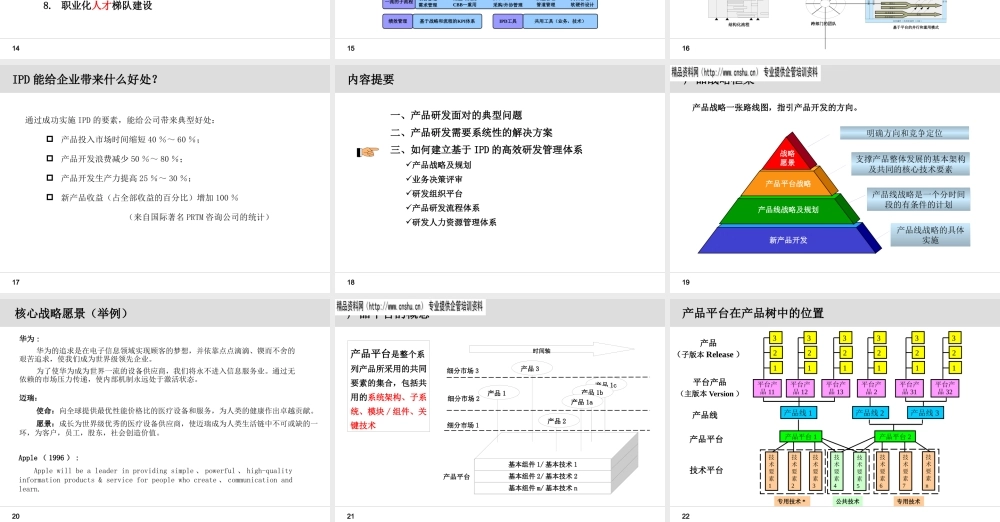Click the 技术平台 row label on slide 22
This screenshot has height=522, width=1000.
[706, 470]
